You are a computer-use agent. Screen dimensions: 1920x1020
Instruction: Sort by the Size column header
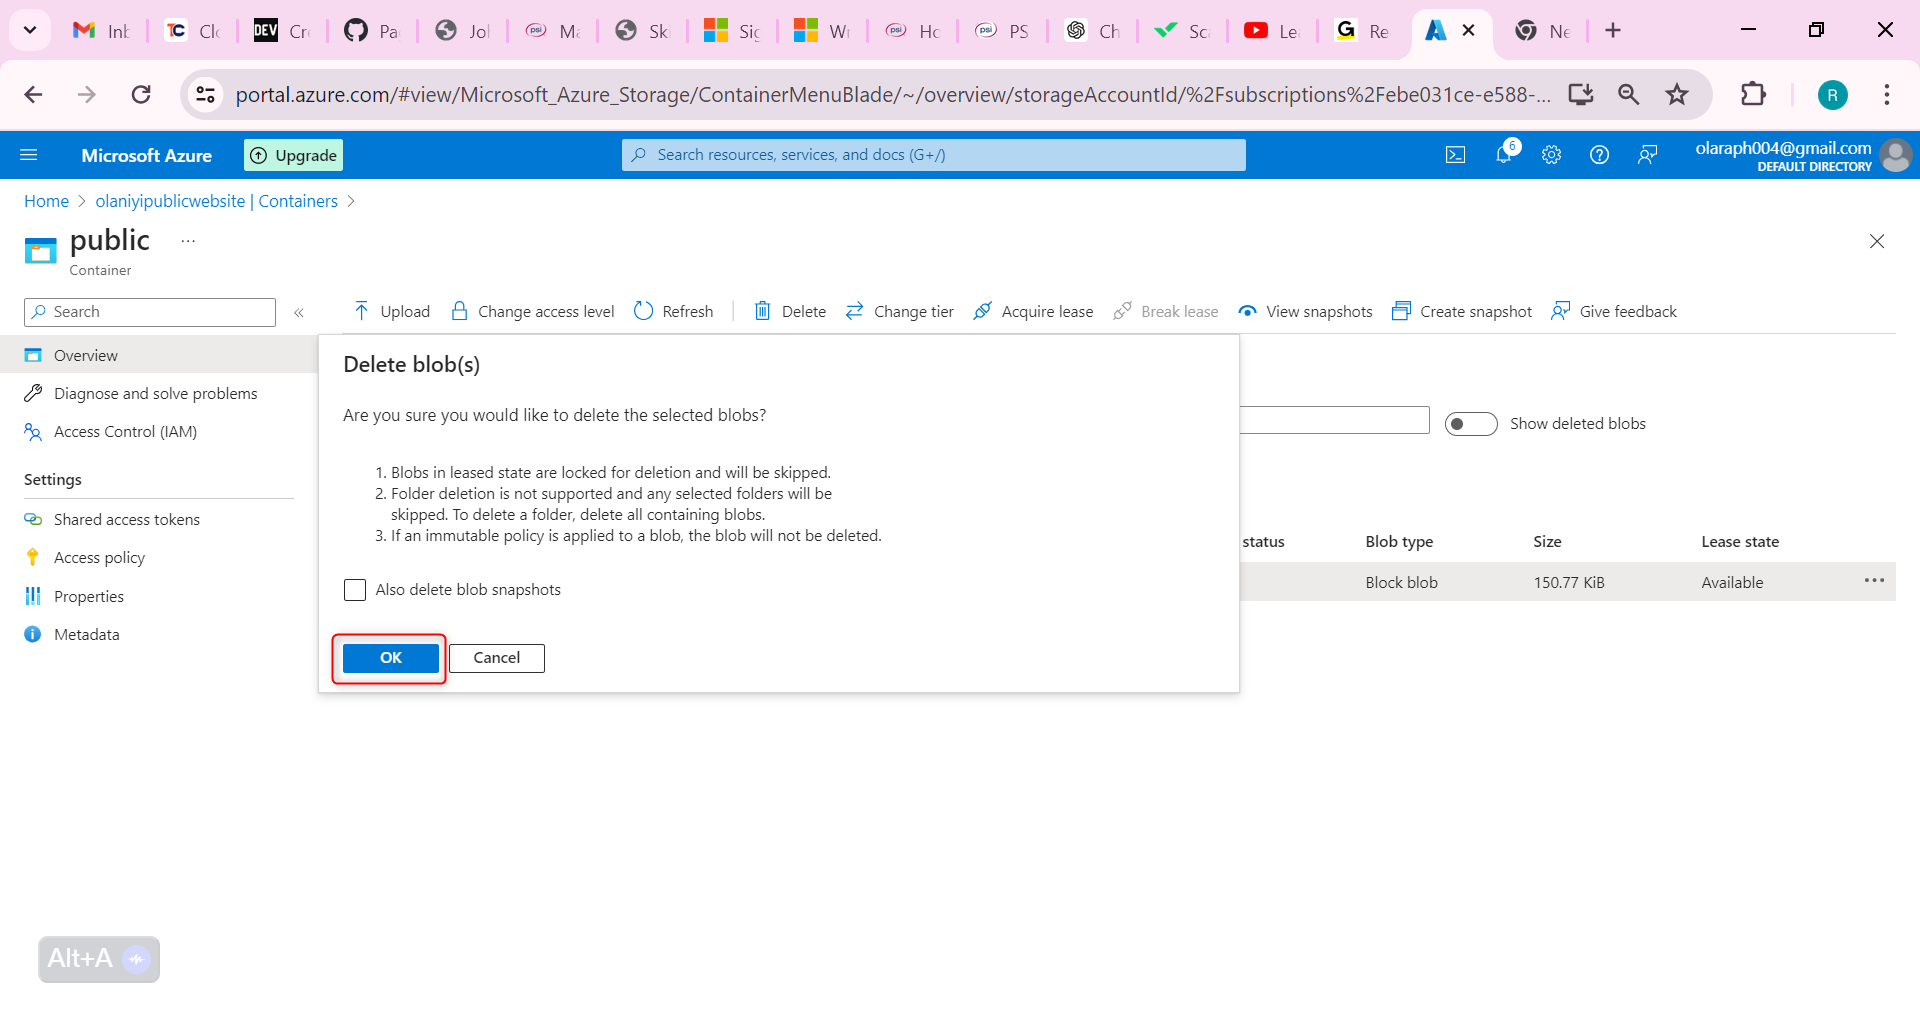[x=1547, y=542]
